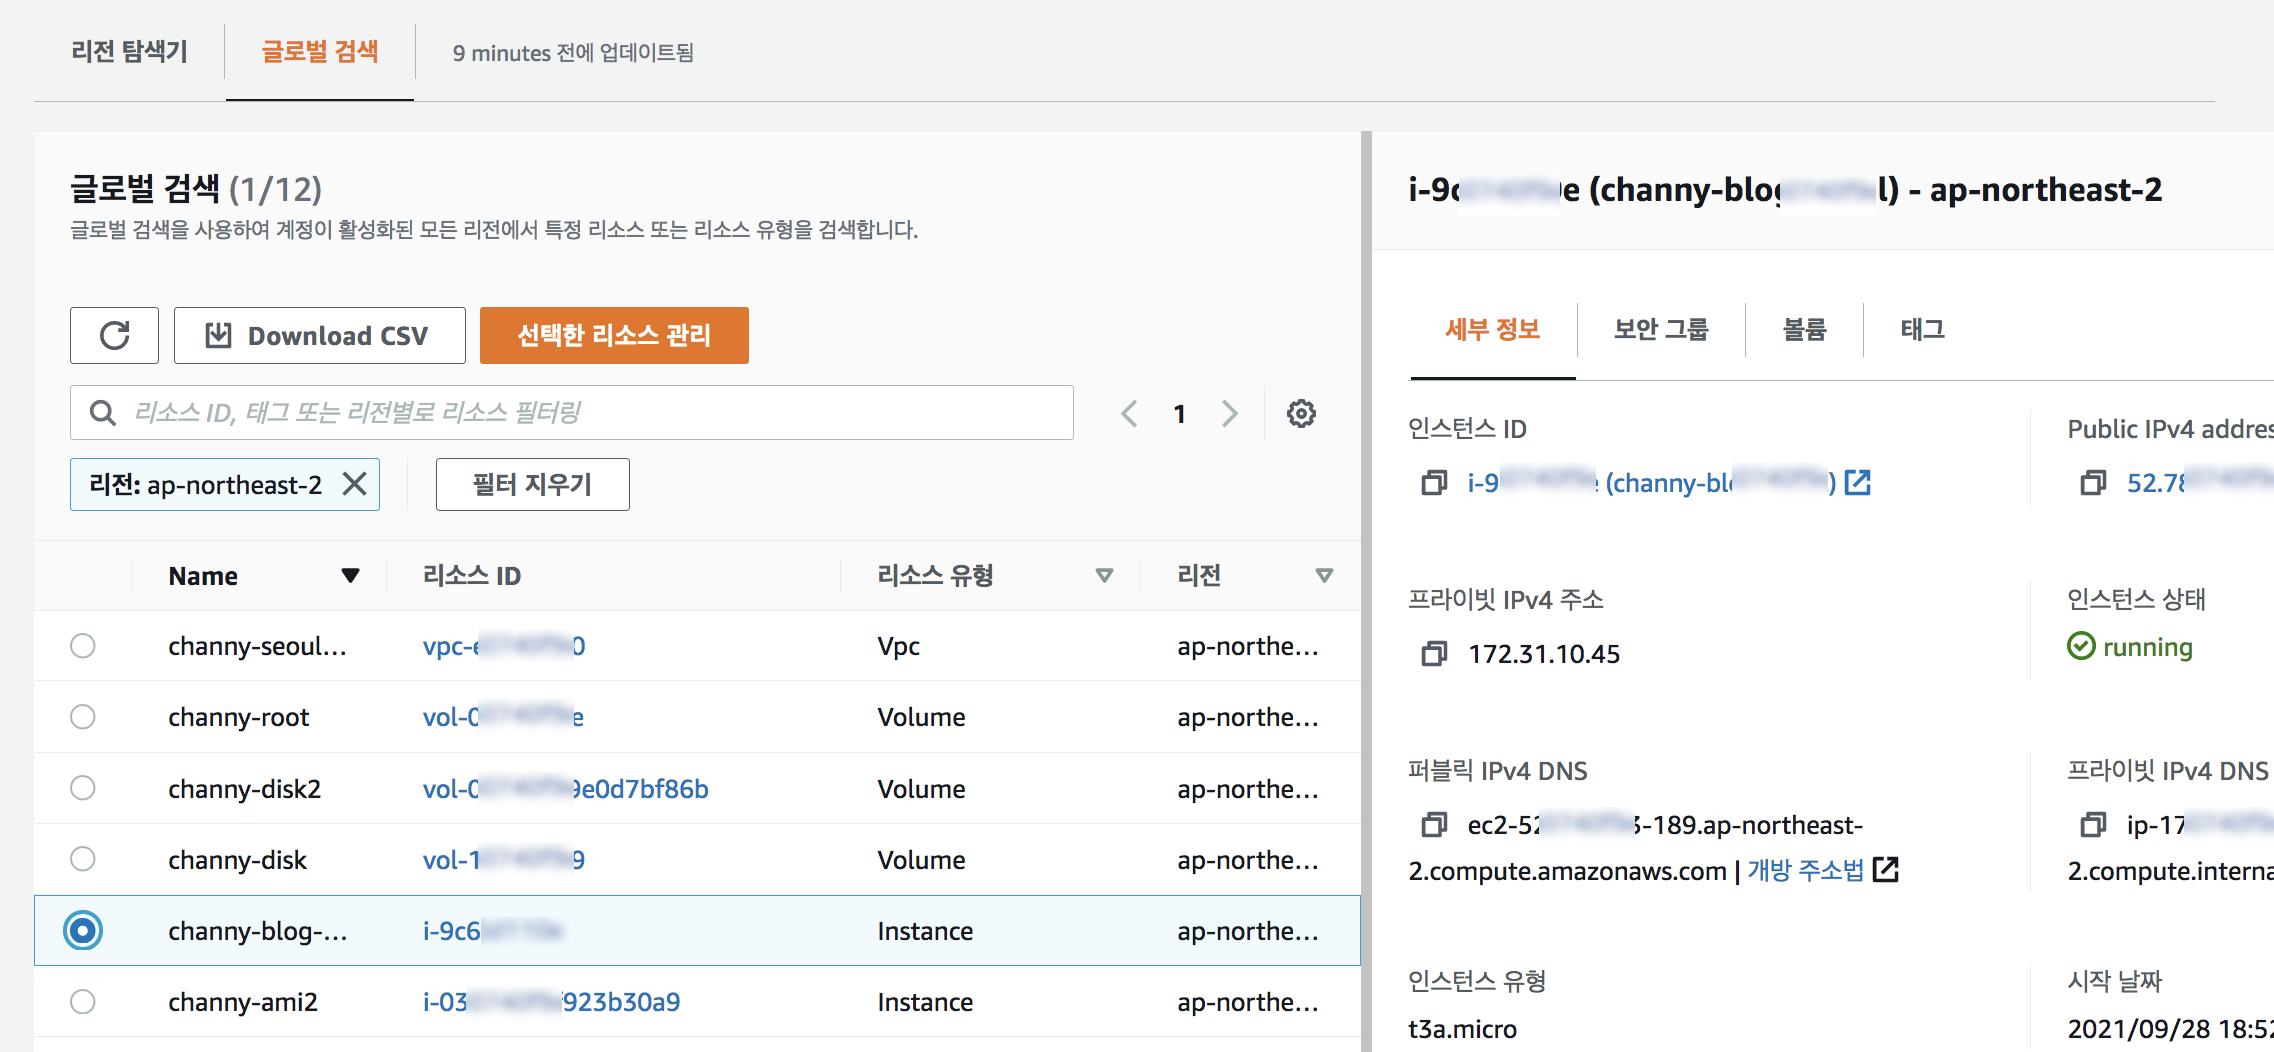Click the 필터 지우기 button
This screenshot has width=2274, height=1052.
pyautogui.click(x=532, y=484)
